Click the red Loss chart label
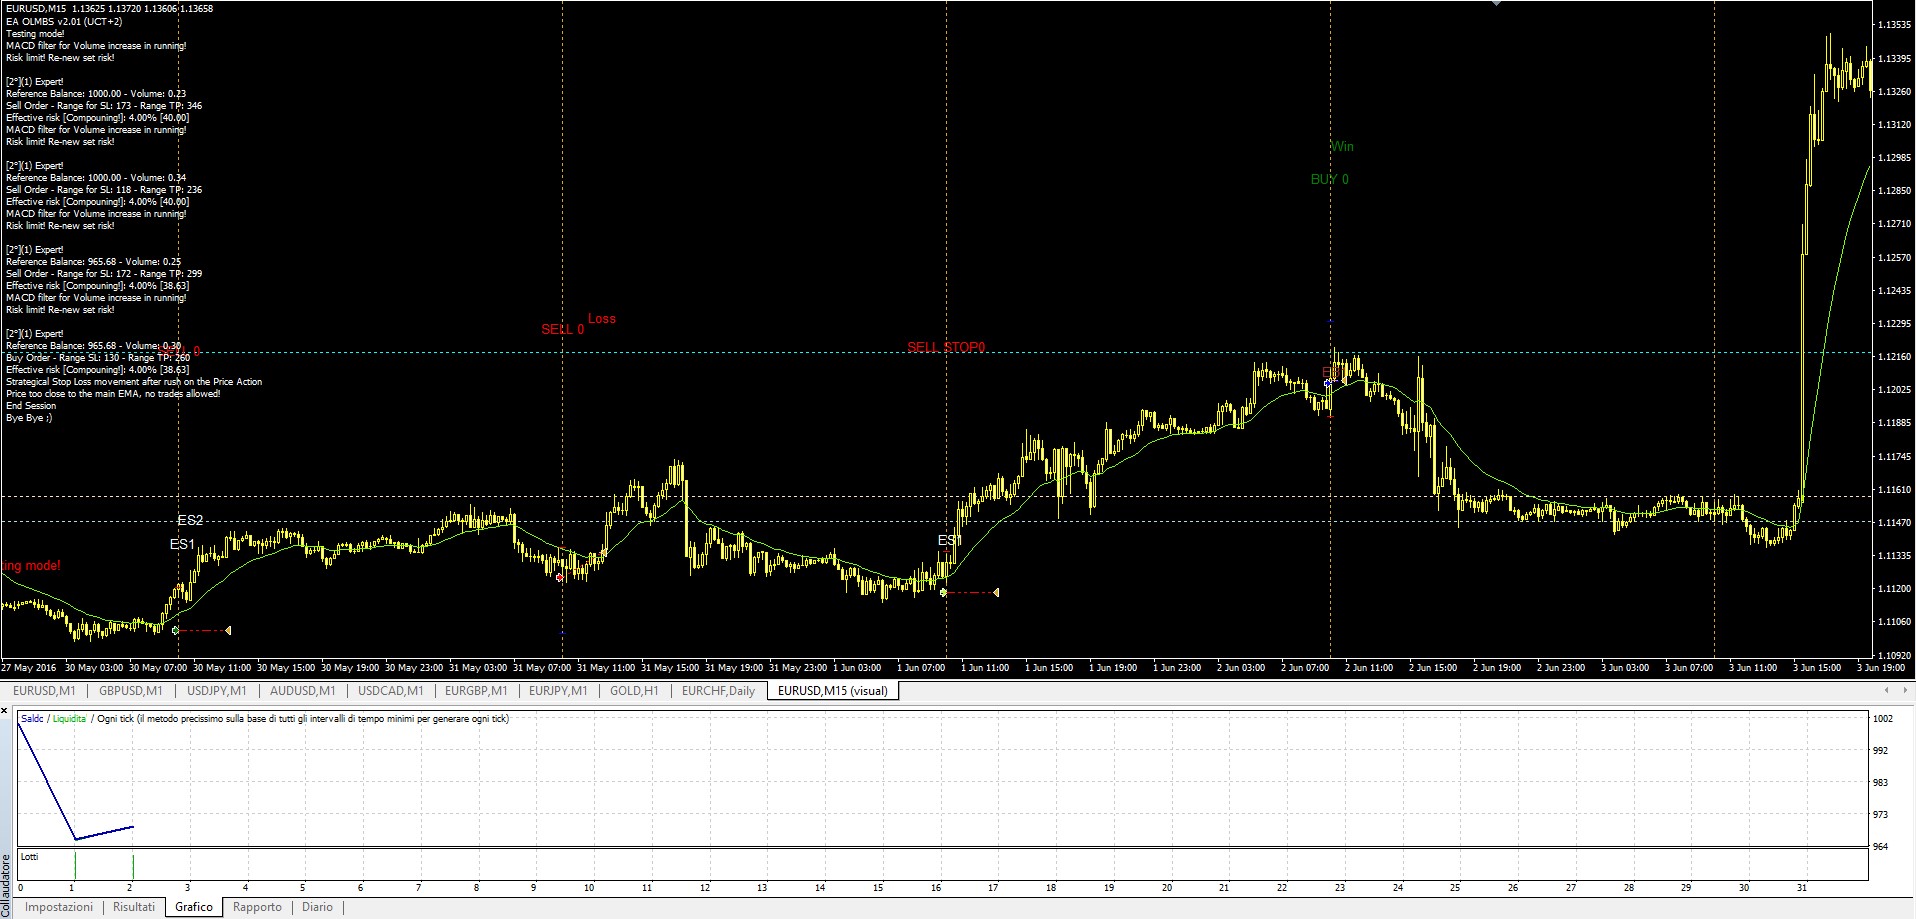The width and height of the screenshot is (1916, 919). (x=602, y=318)
